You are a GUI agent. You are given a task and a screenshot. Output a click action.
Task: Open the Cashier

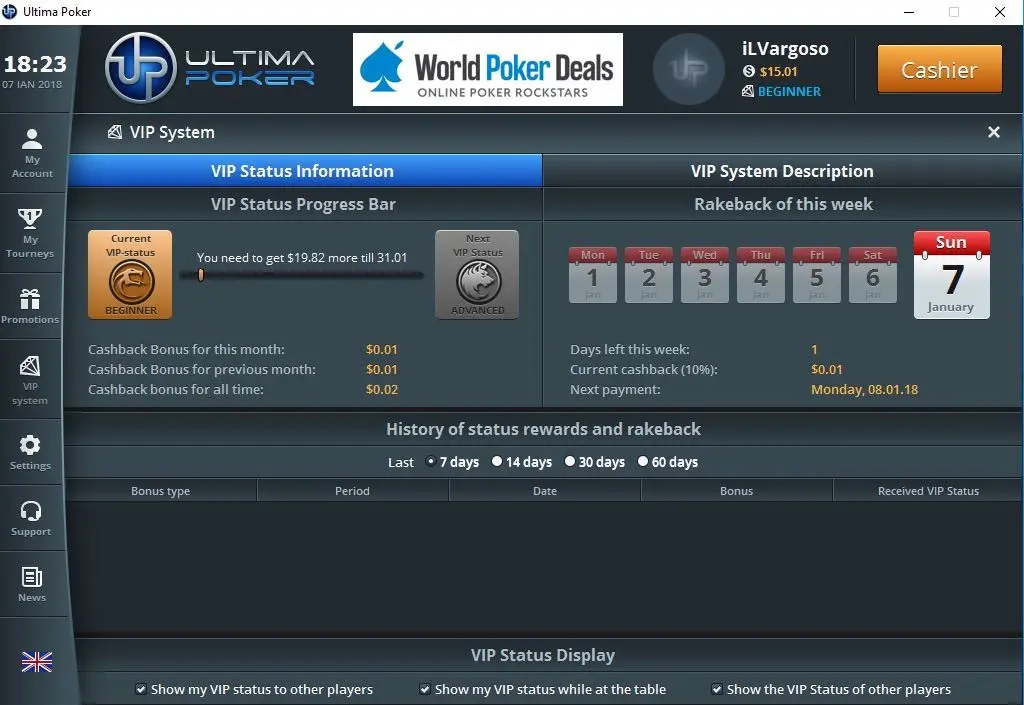938,70
